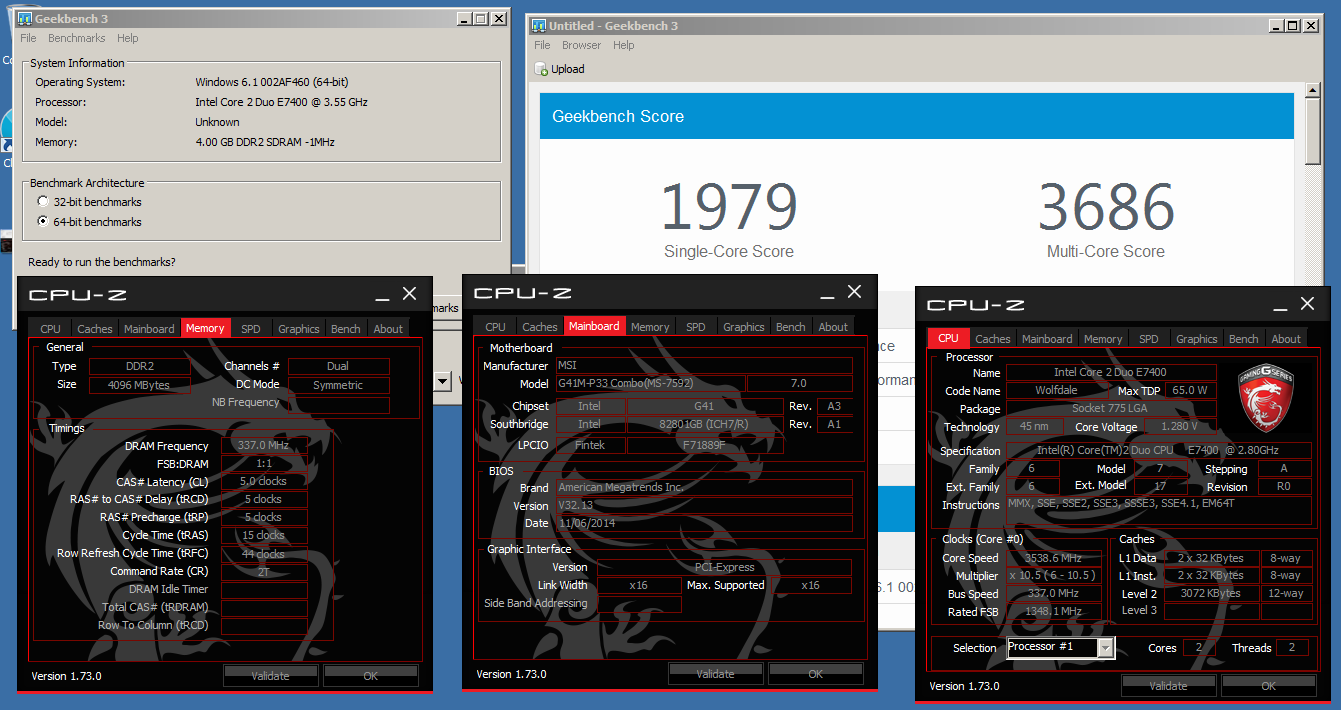The height and width of the screenshot is (710, 1341).
Task: Click OK in Memory CPU-Z window
Action: (x=370, y=675)
